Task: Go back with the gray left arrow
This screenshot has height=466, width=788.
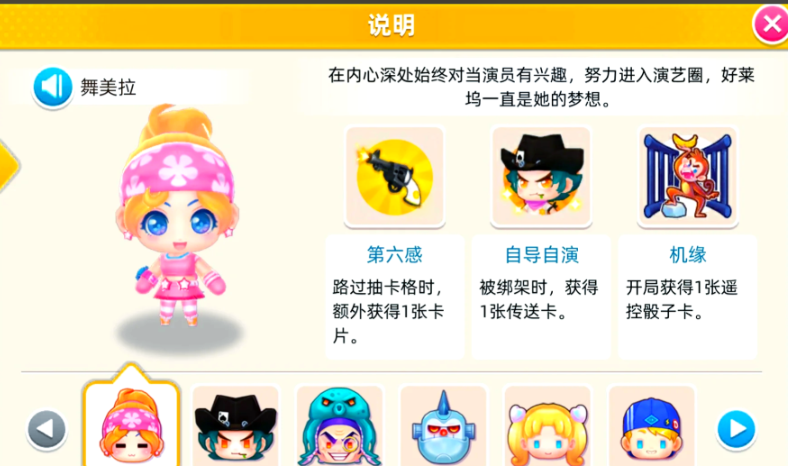Action: click(x=47, y=429)
